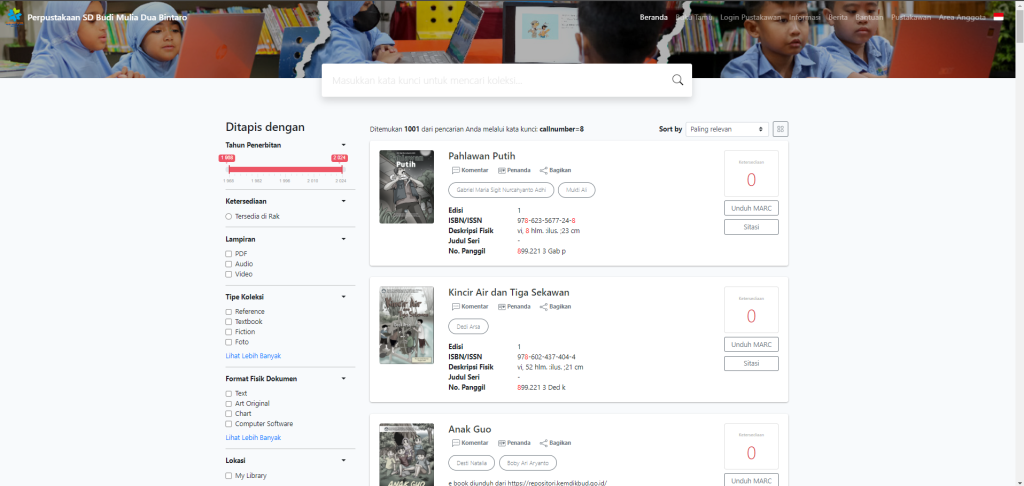Check Computer Software format filter

(x=229, y=424)
